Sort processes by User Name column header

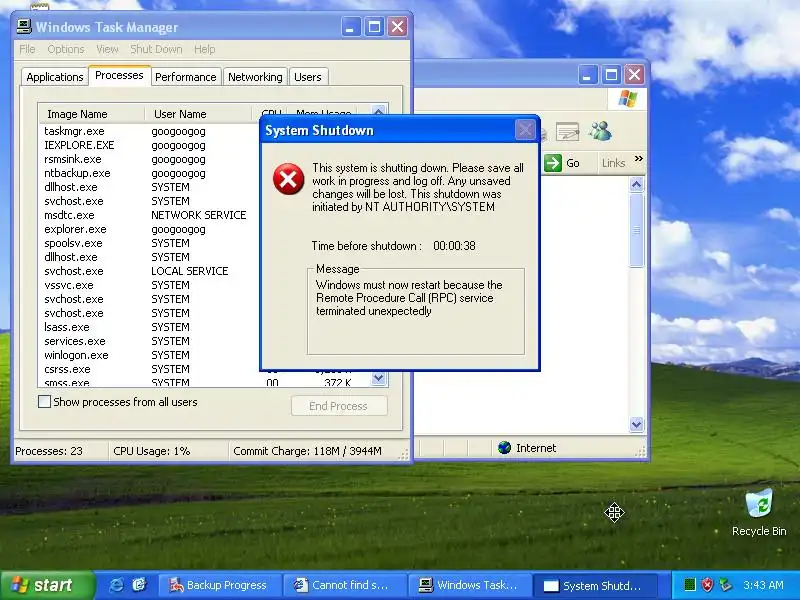[198, 114]
